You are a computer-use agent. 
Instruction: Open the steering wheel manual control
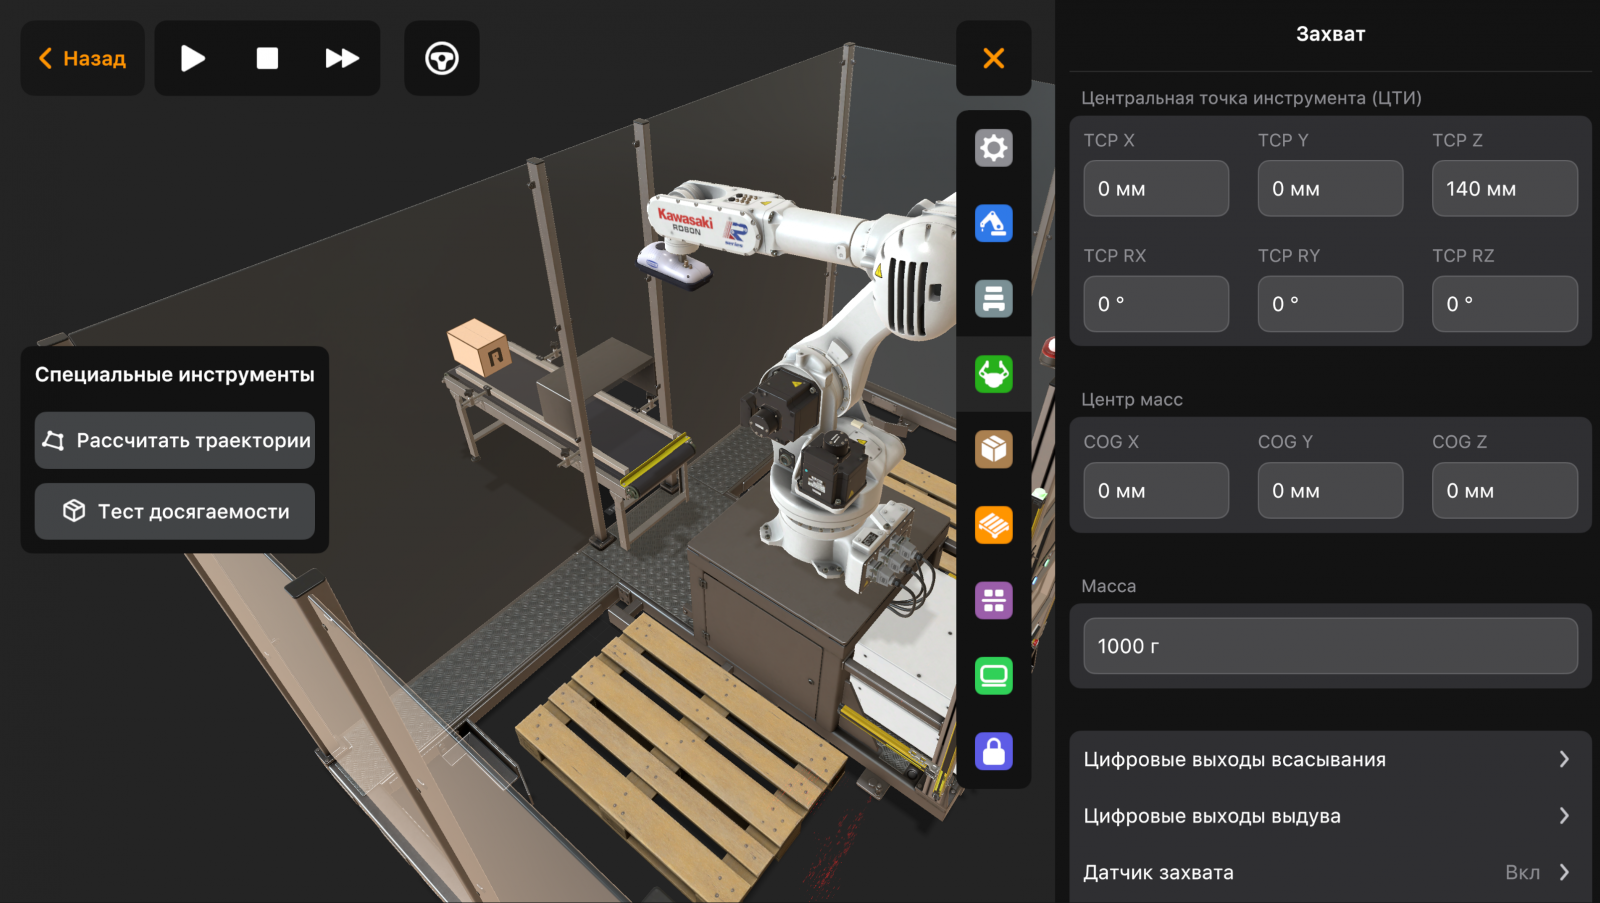(x=442, y=58)
